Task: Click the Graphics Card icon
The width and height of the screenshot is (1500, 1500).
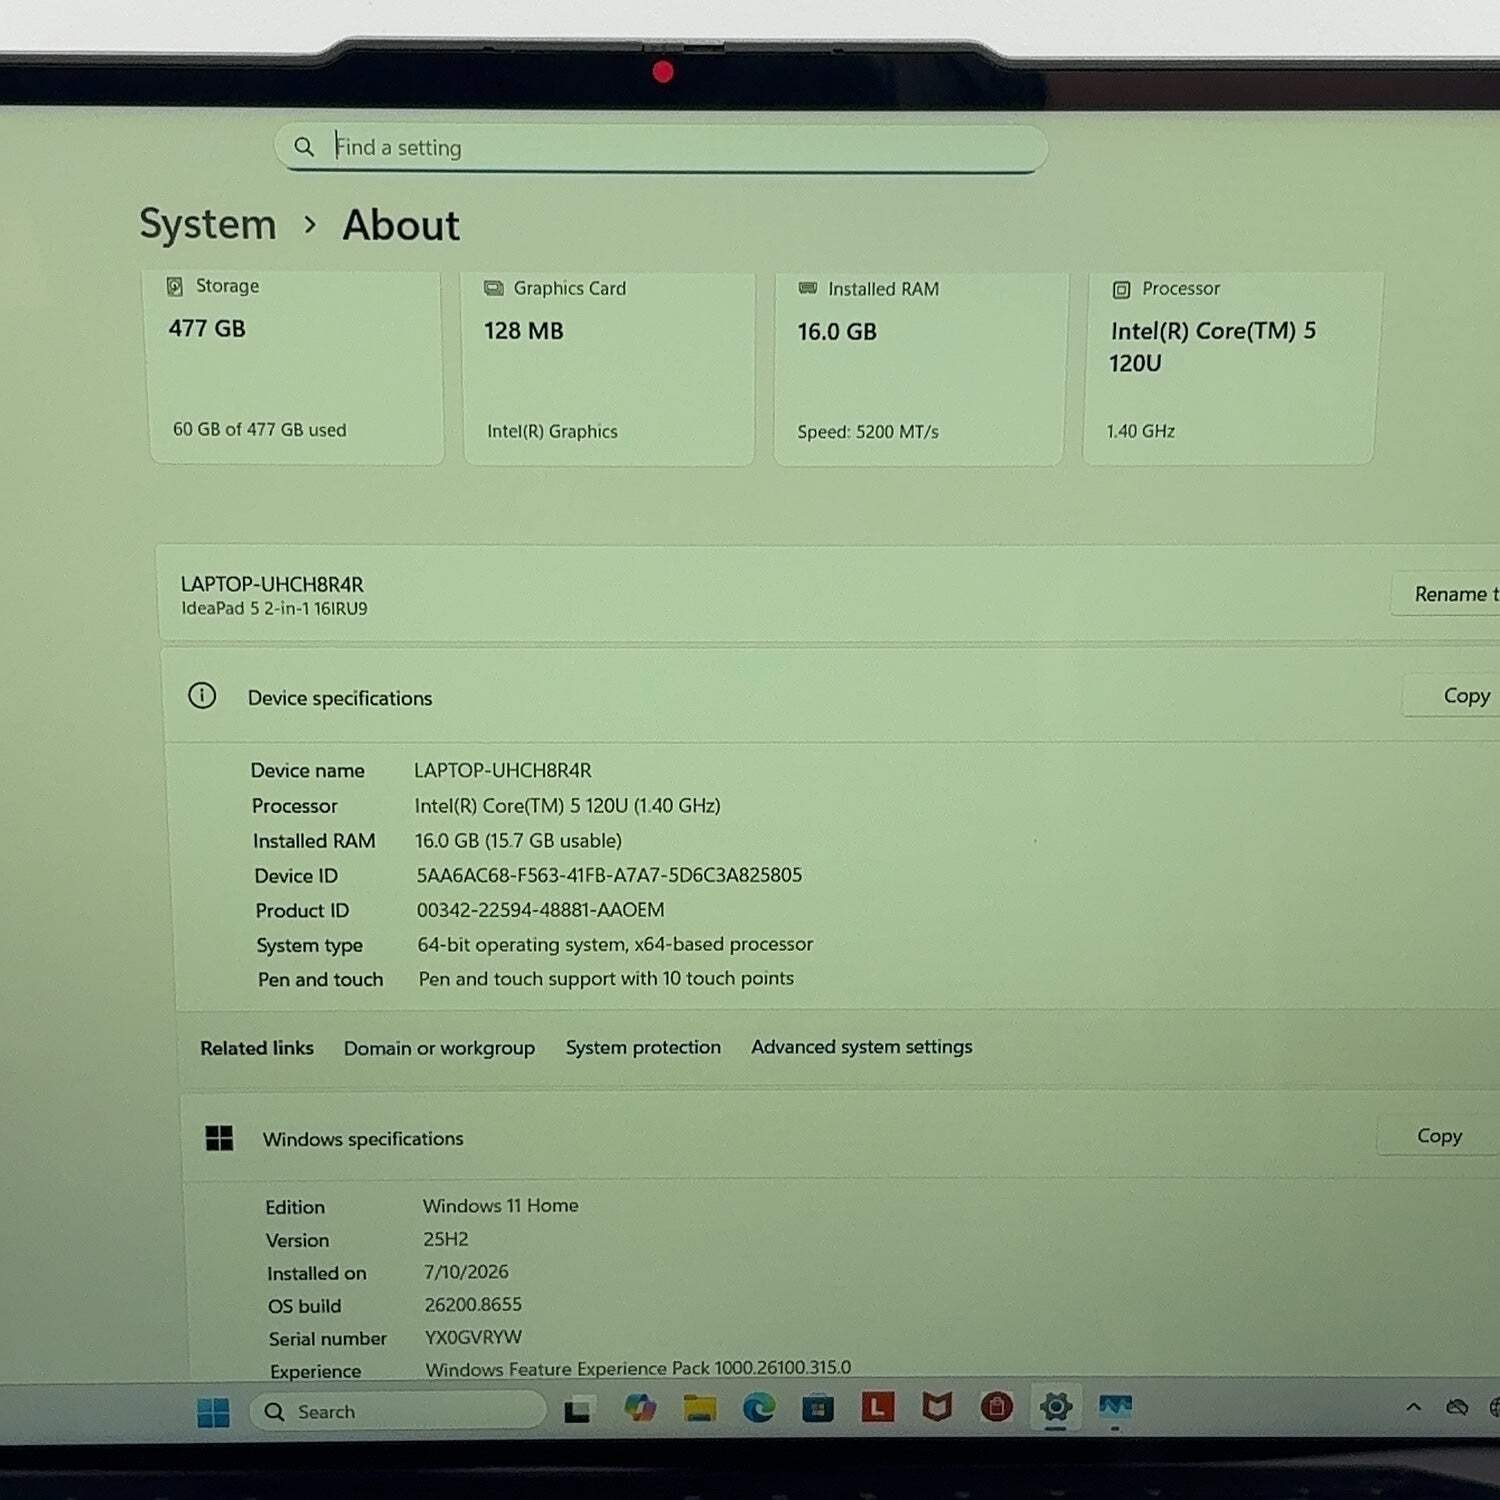Action: [x=493, y=288]
